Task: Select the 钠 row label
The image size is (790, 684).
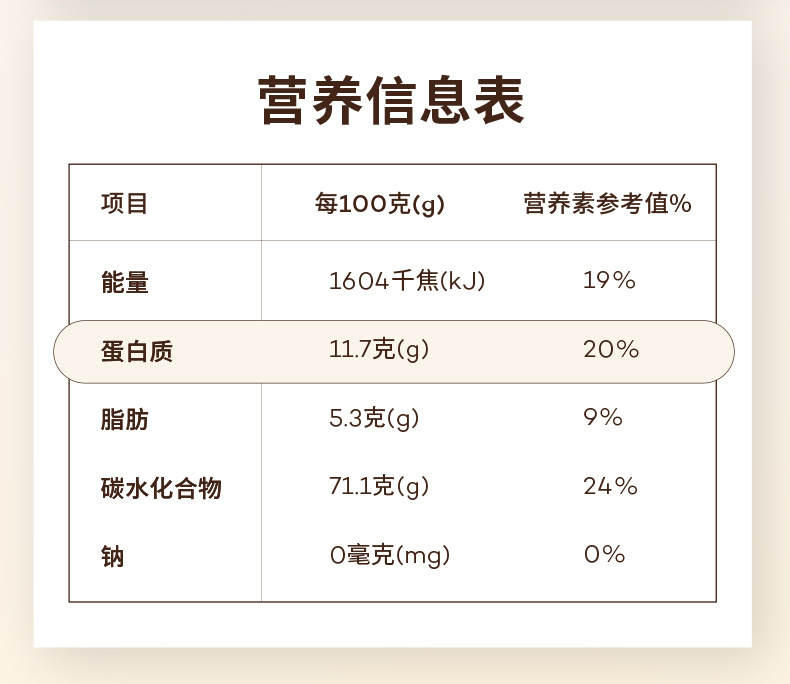Action: [x=112, y=556]
